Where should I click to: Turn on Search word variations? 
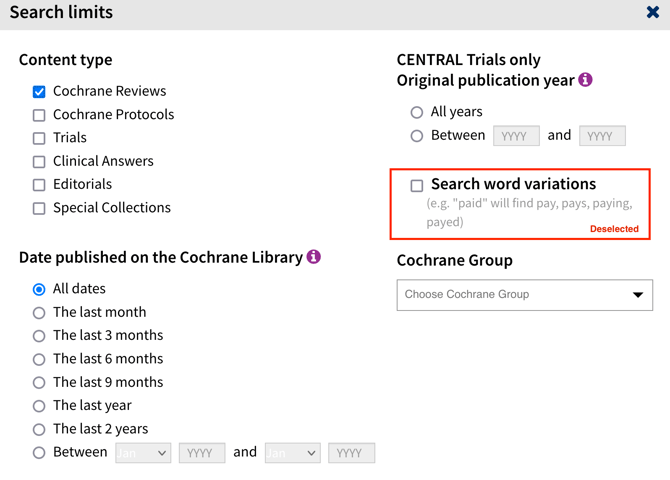(417, 185)
